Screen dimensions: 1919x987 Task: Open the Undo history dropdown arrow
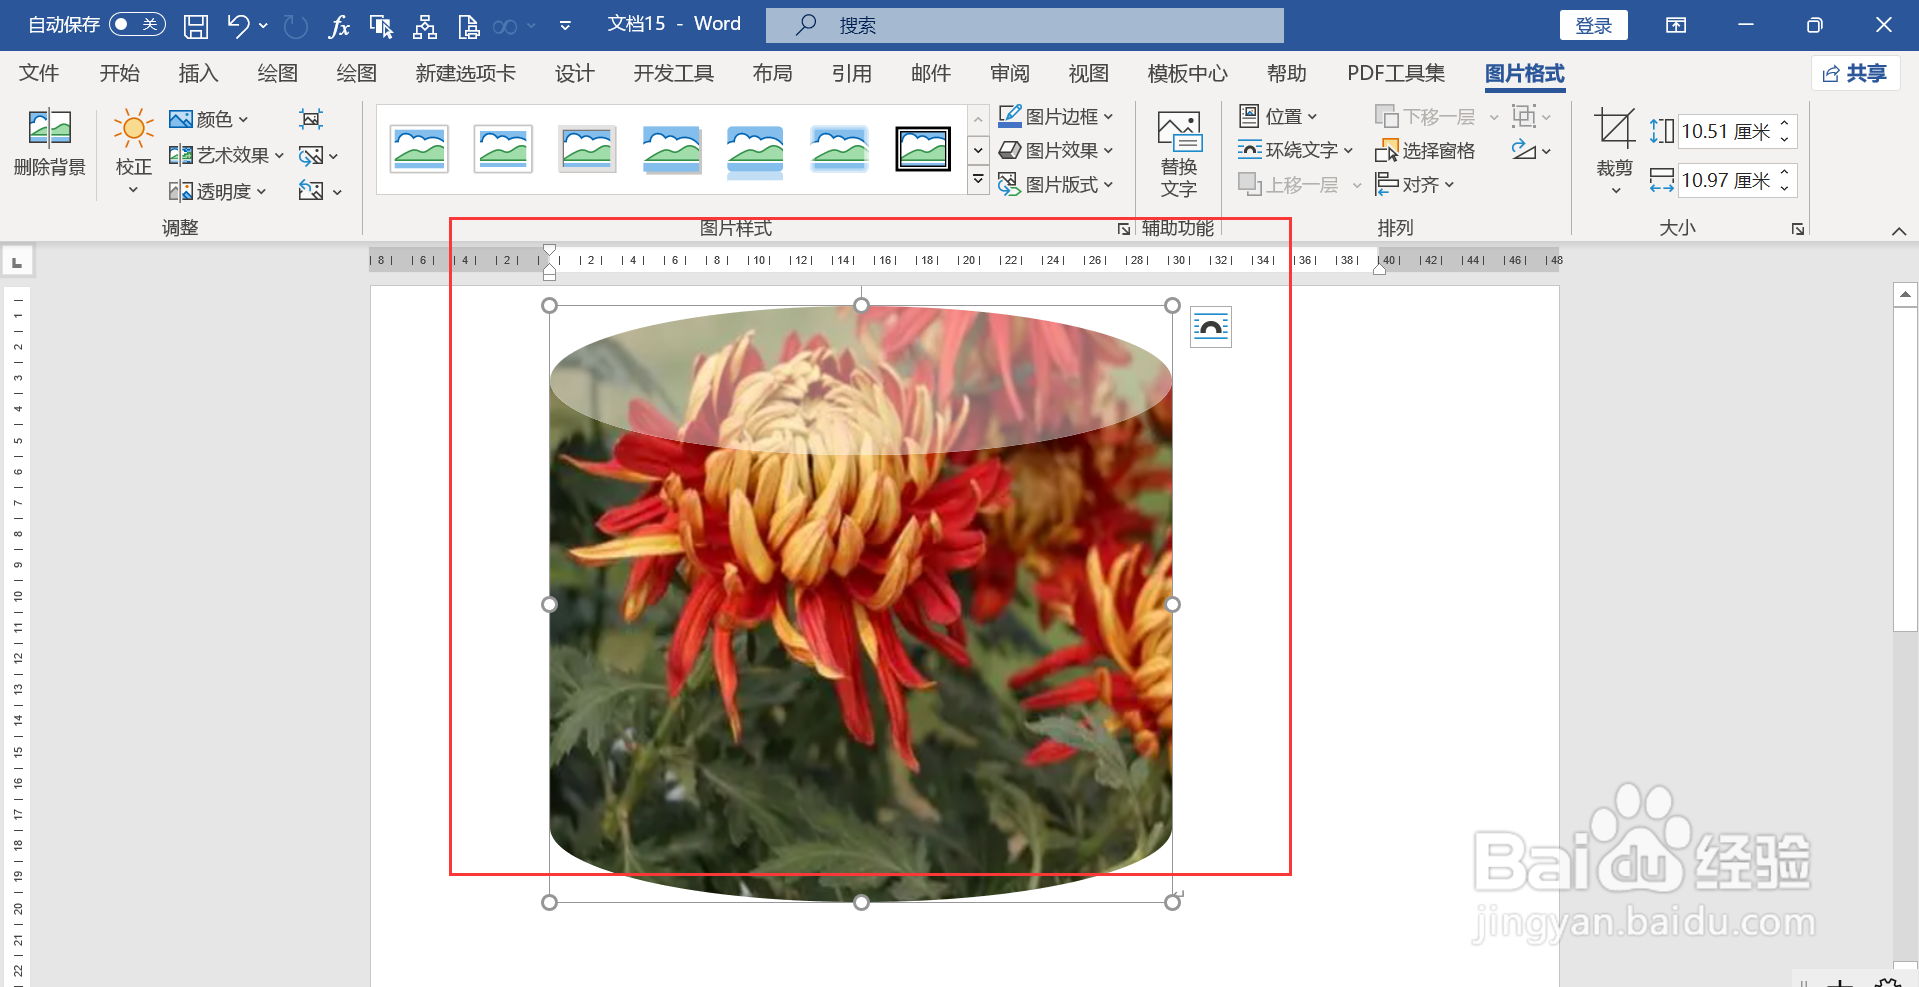click(x=263, y=26)
